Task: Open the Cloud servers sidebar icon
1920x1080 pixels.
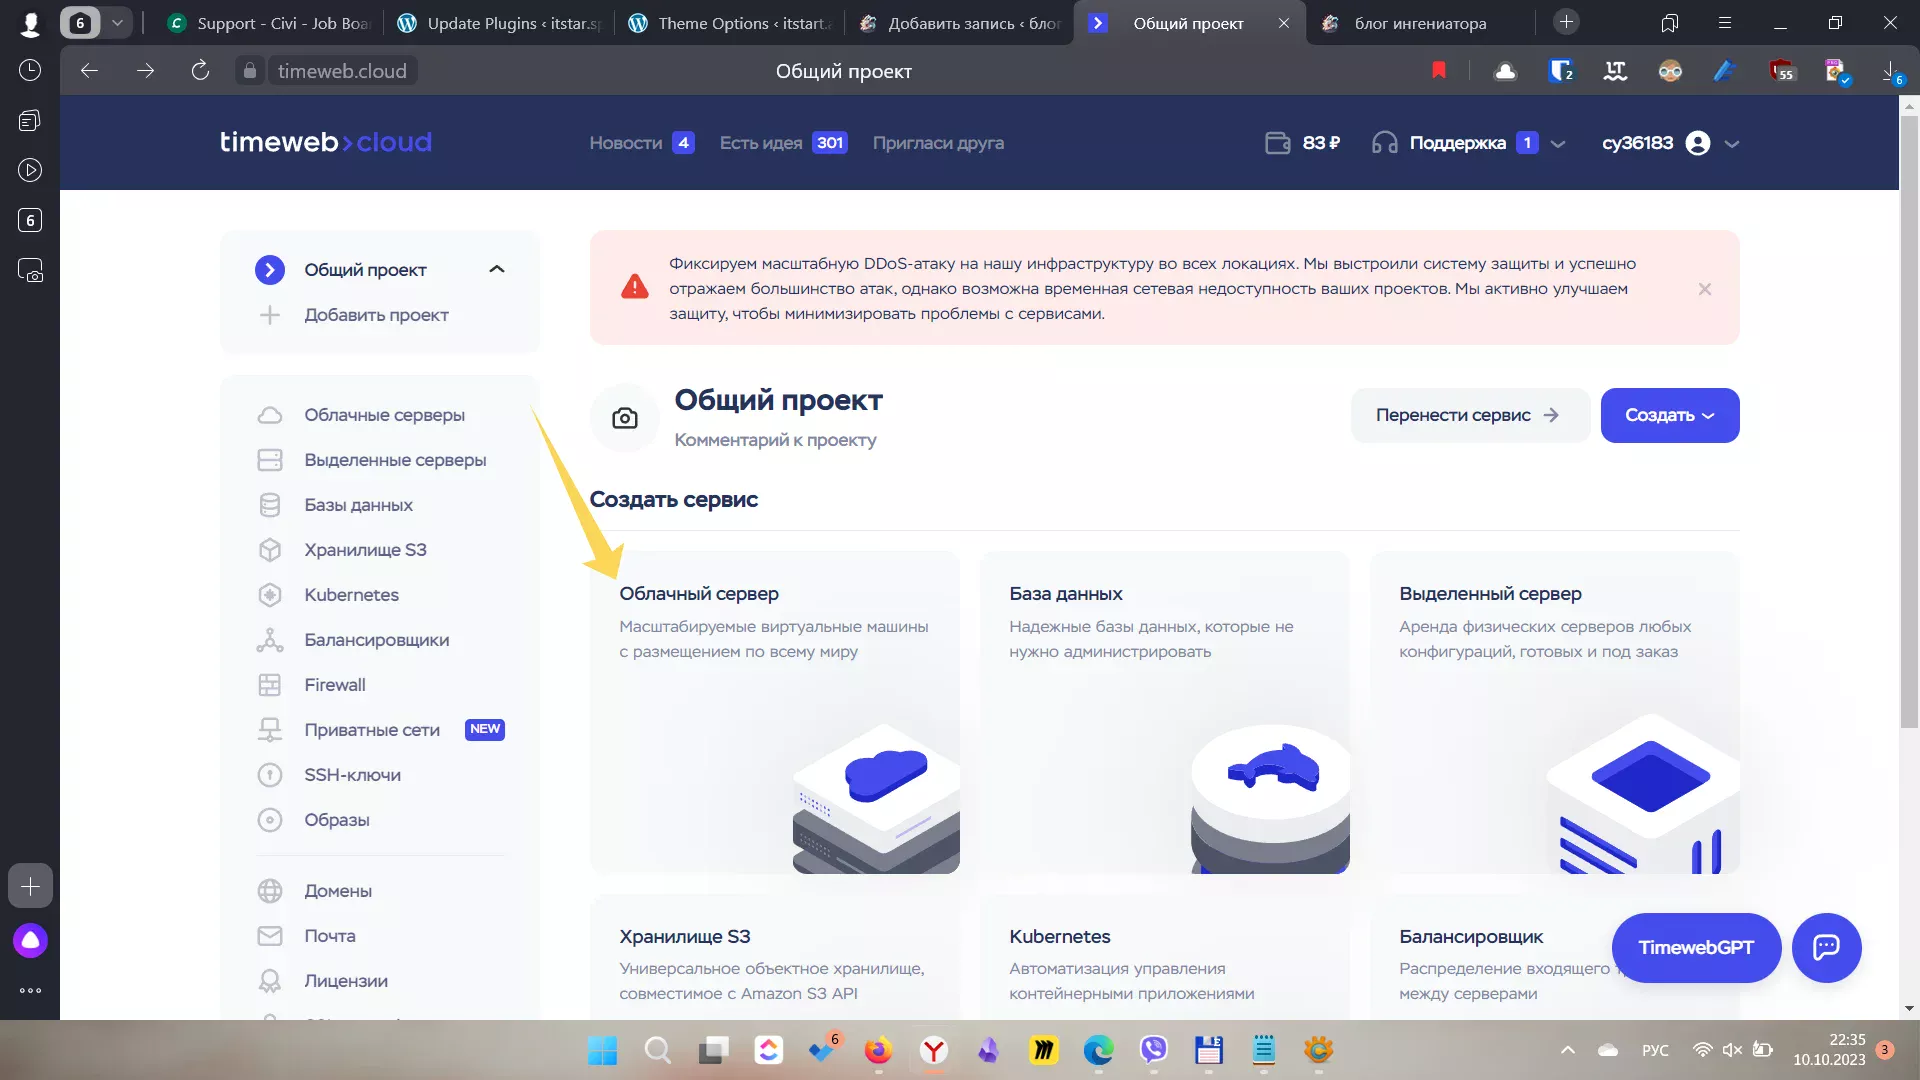Action: tap(270, 415)
